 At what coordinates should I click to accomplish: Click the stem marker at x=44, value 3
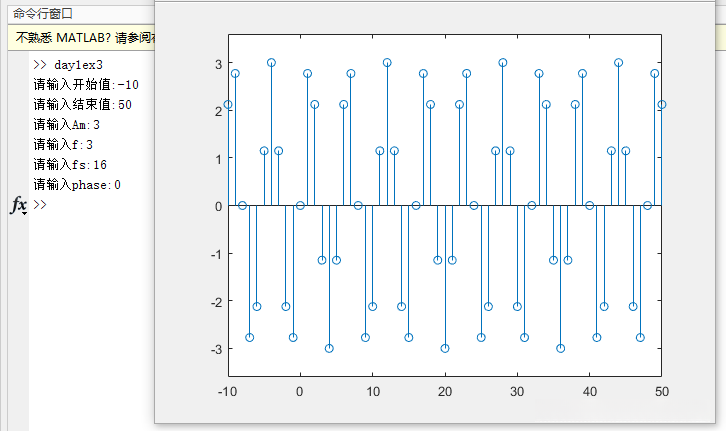tap(618, 62)
